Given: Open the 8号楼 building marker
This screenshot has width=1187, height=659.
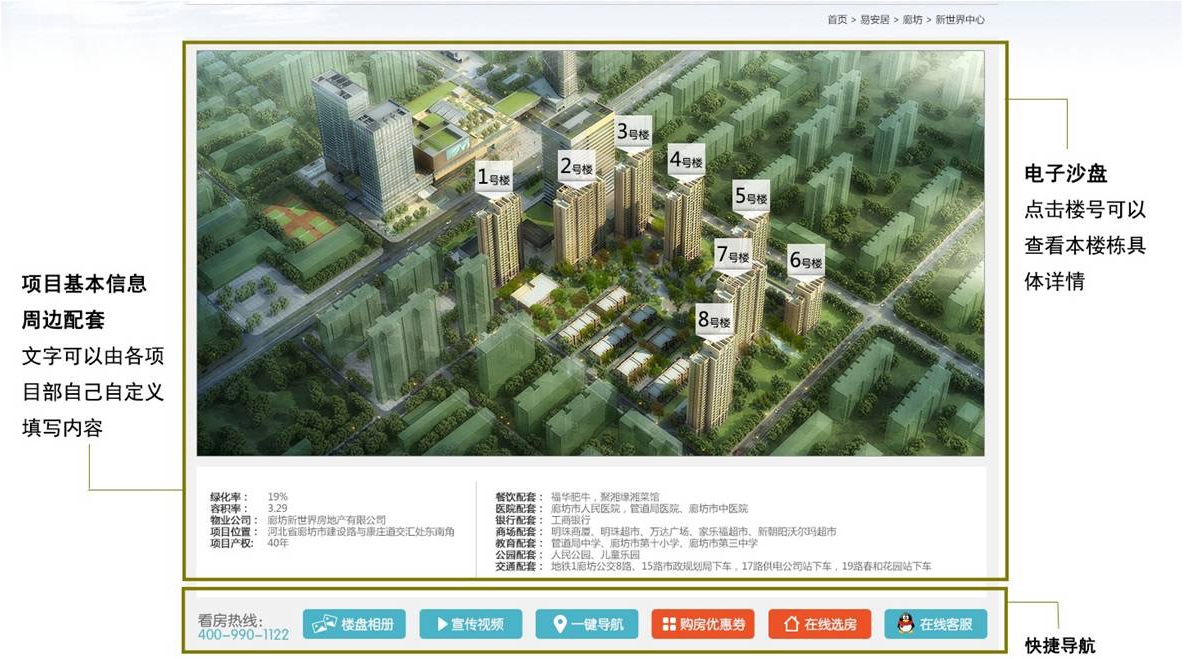Looking at the screenshot, I should tap(715, 321).
